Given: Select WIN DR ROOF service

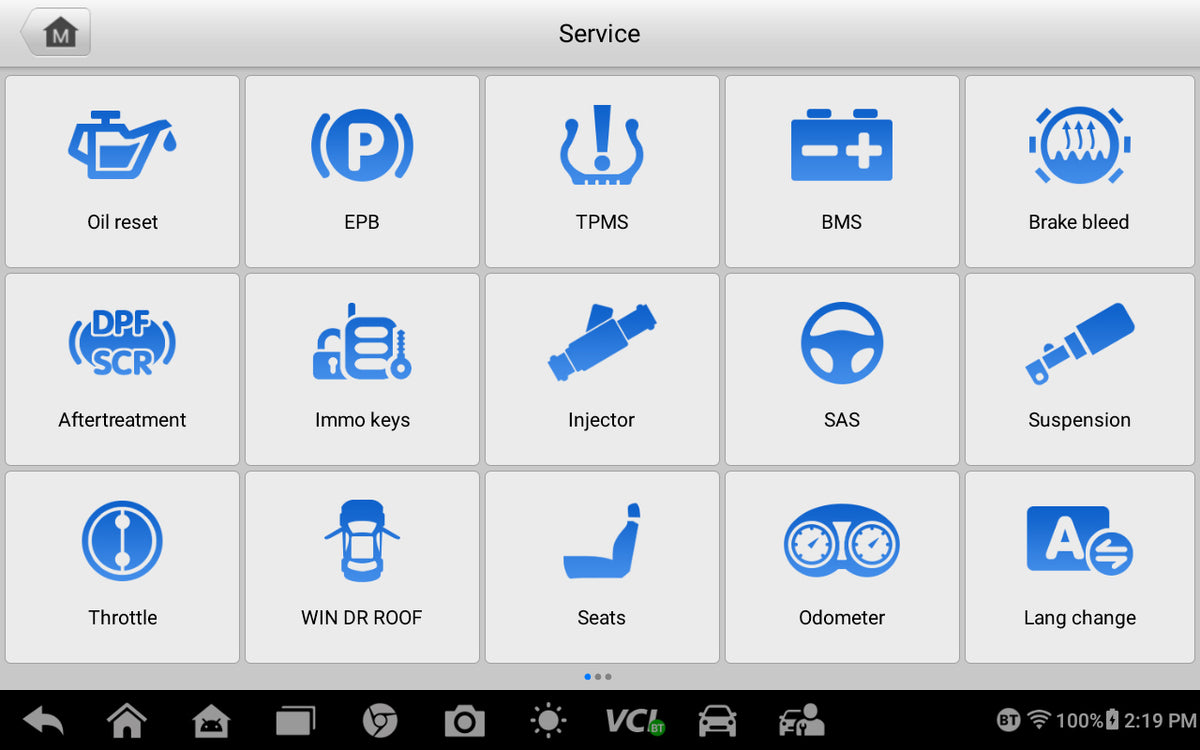Looking at the screenshot, I should (362, 567).
